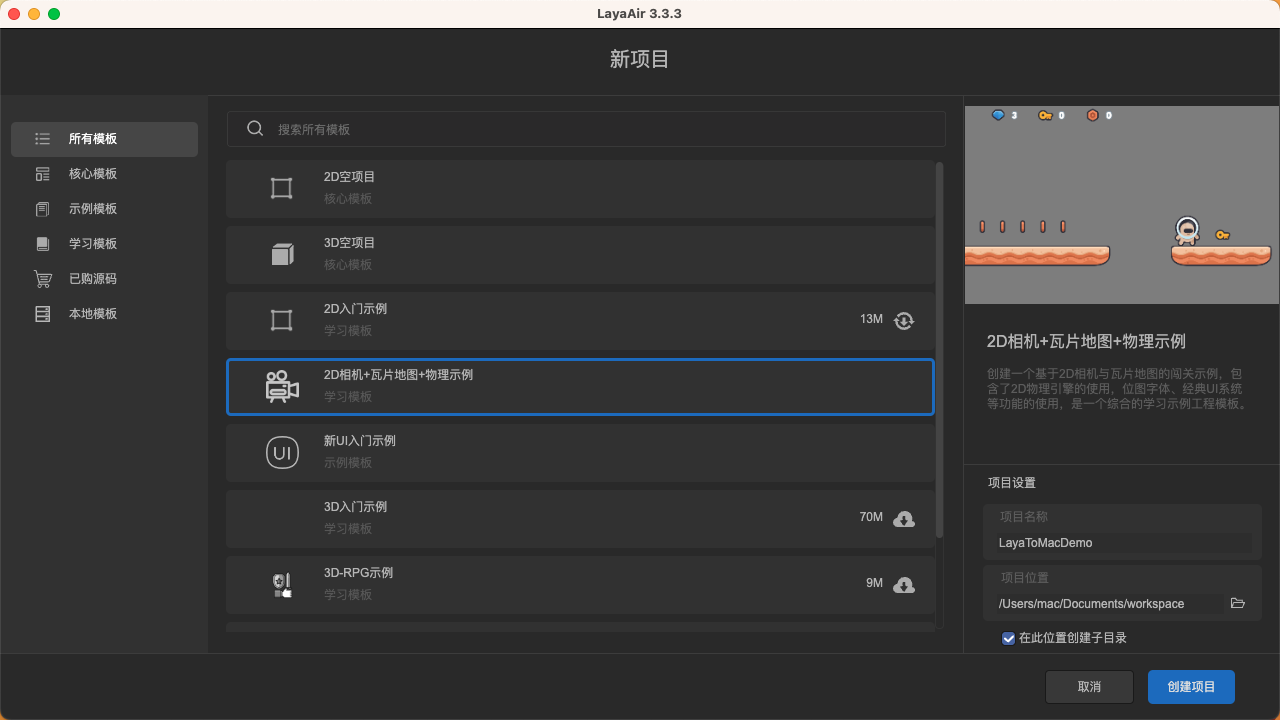Screen dimensions: 1280x720
Task: Click the camera icon of 2D相机 template
Action: [x=282, y=386]
